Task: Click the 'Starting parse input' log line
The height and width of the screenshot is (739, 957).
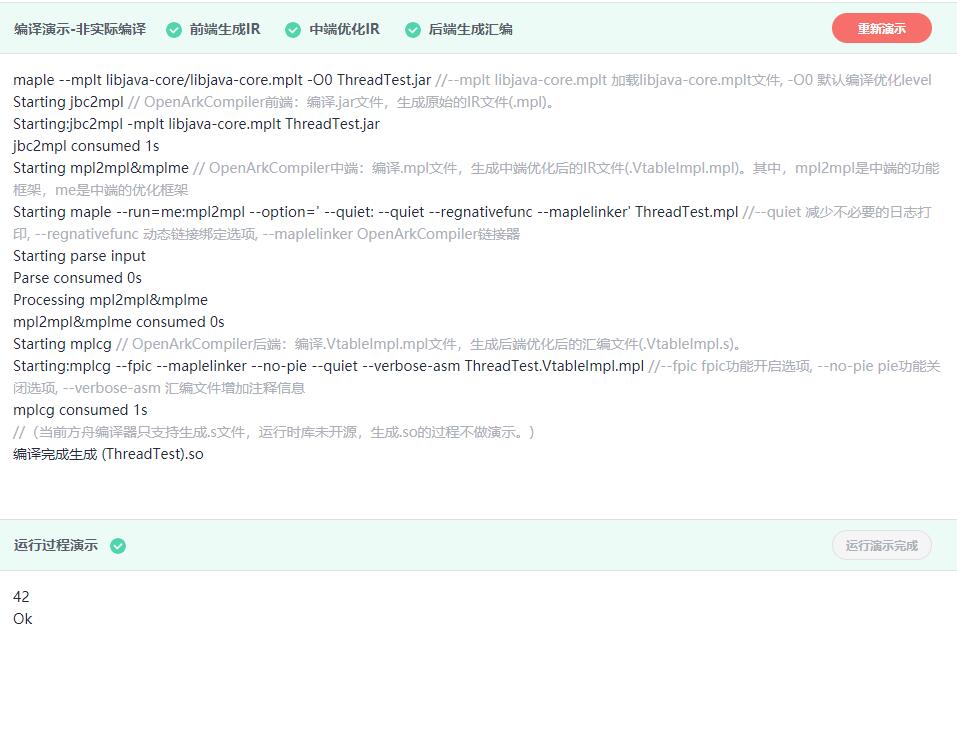Action: [x=79, y=256]
